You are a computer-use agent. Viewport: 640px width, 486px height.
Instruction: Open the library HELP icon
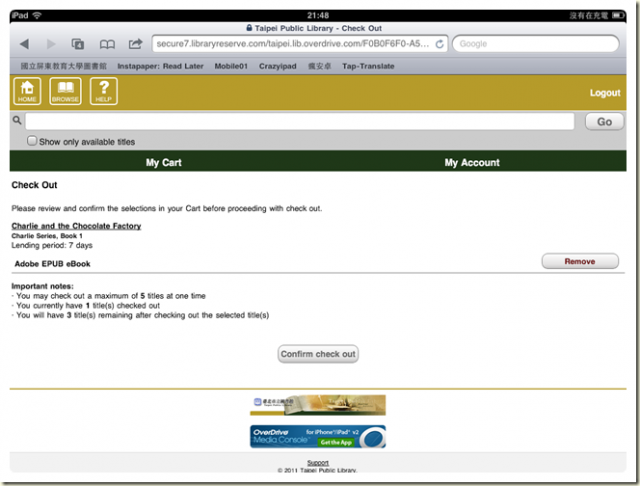pyautogui.click(x=104, y=91)
